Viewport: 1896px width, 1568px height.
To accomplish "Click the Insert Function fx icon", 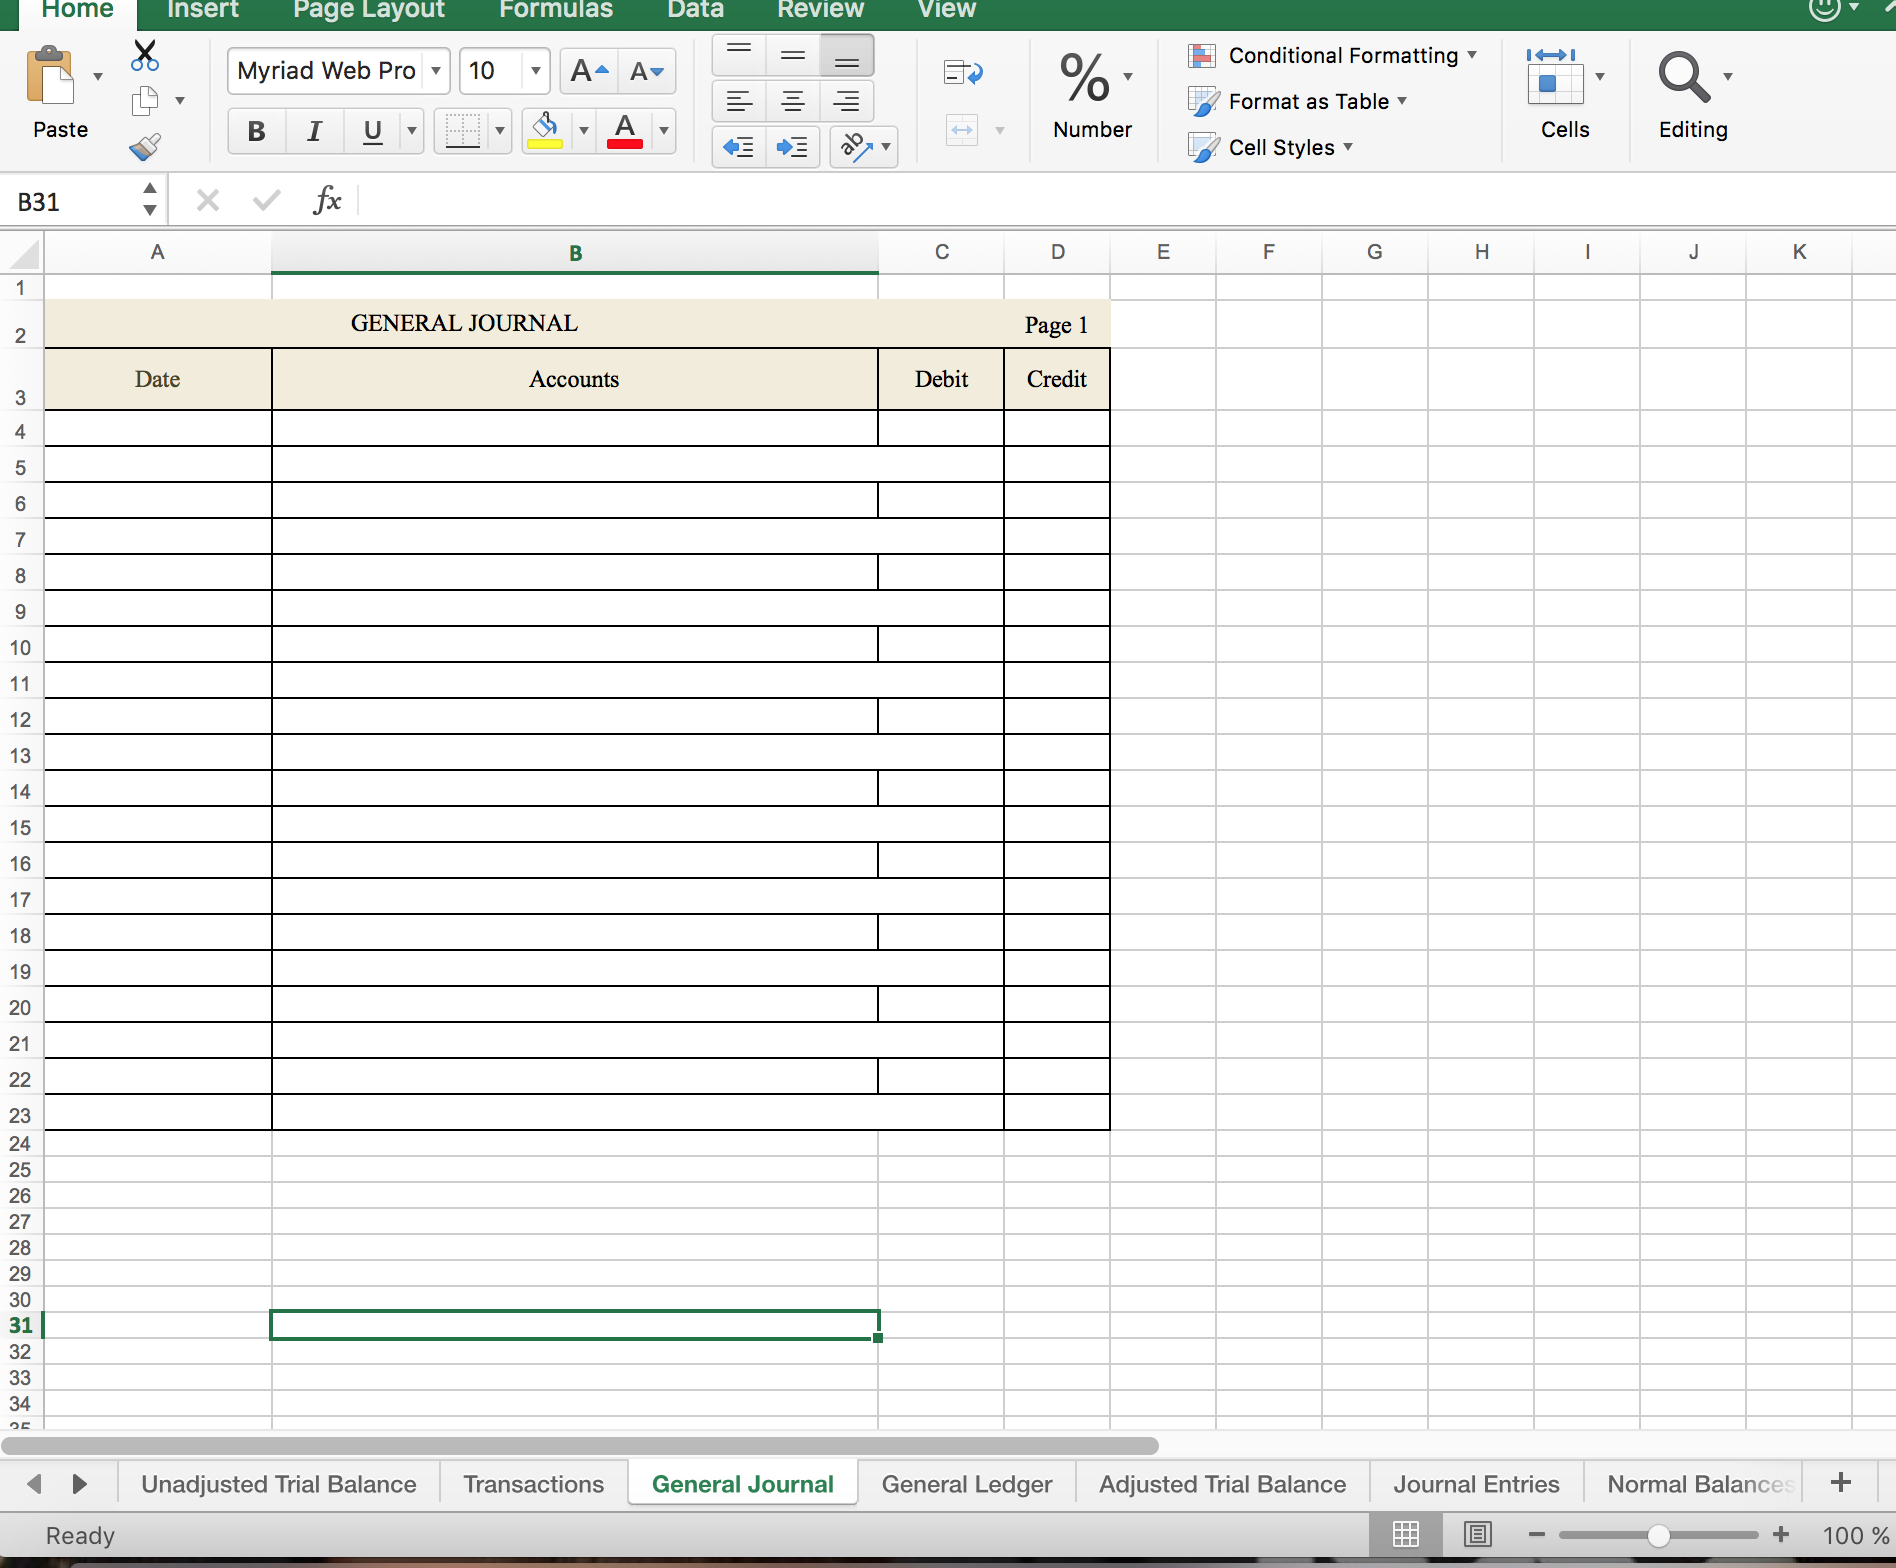I will [327, 201].
